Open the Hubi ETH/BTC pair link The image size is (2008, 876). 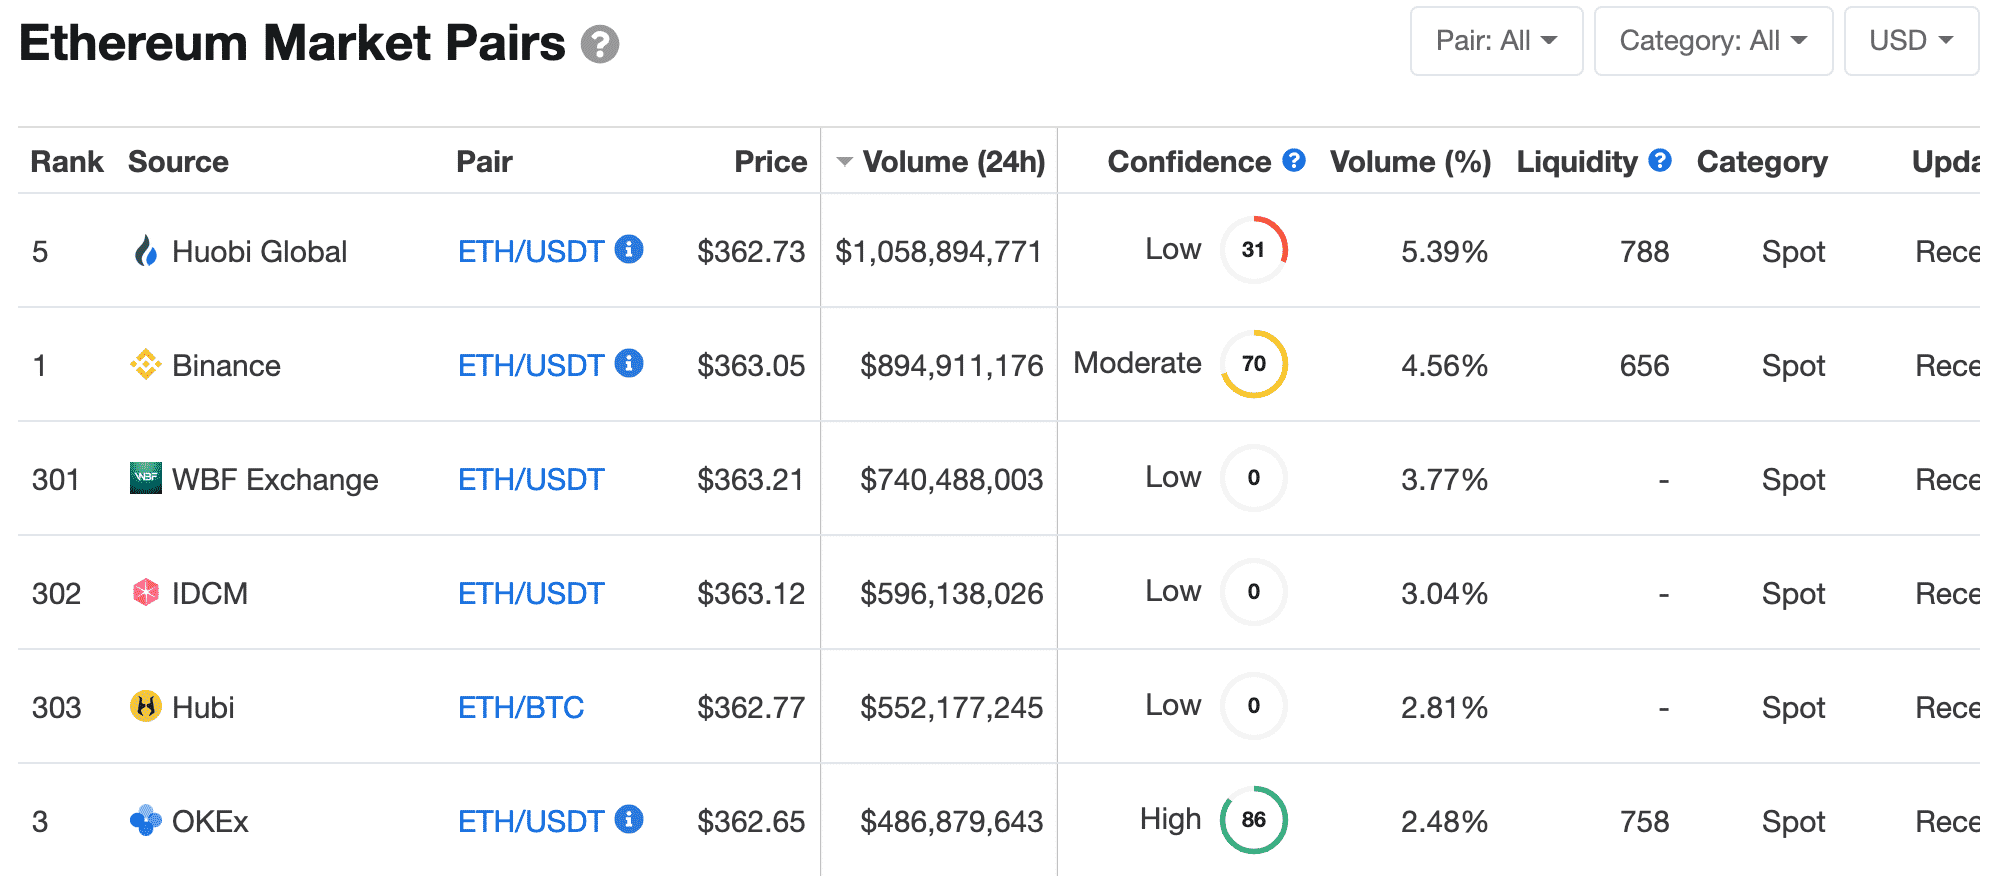(x=521, y=708)
